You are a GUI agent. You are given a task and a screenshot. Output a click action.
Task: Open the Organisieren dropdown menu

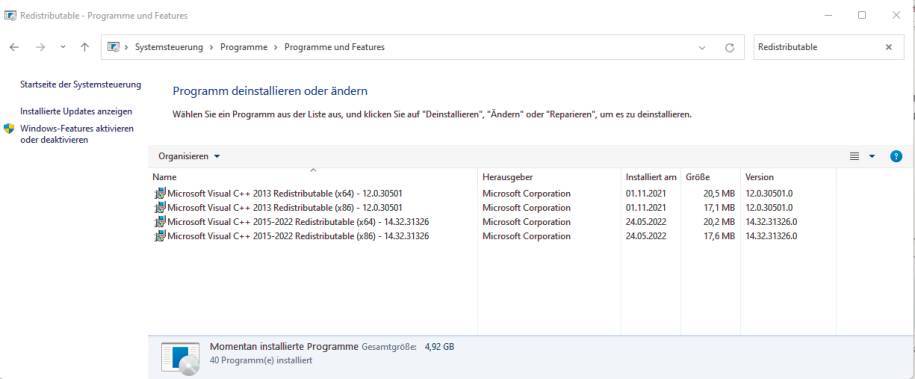click(x=189, y=157)
